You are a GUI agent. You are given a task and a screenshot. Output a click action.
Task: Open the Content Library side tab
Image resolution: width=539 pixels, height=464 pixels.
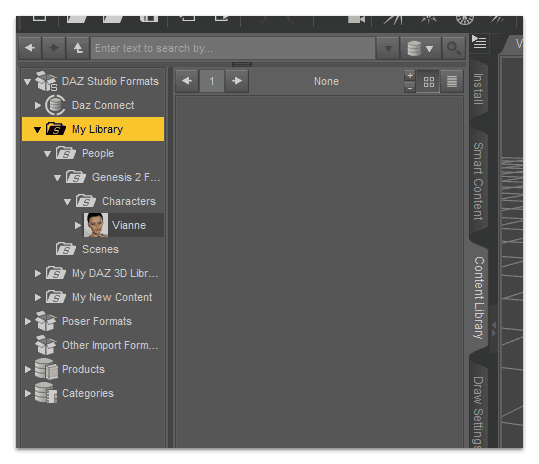coord(479,298)
